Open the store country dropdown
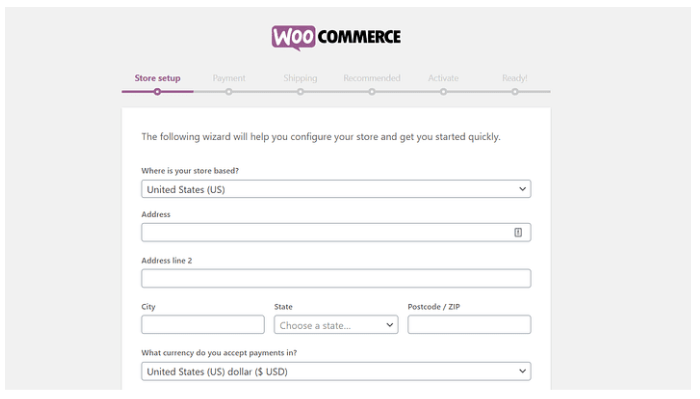 336,189
